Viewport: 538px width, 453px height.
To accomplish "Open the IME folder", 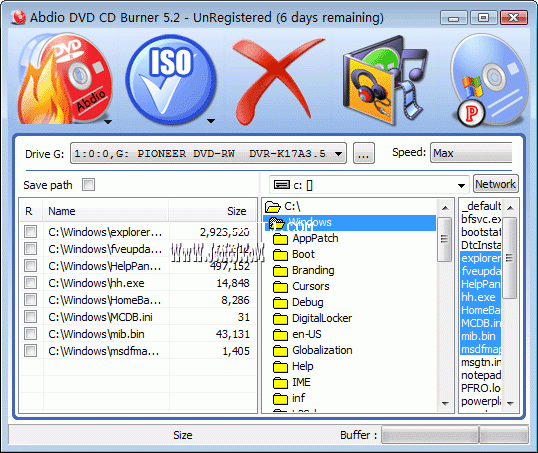I will (292, 382).
